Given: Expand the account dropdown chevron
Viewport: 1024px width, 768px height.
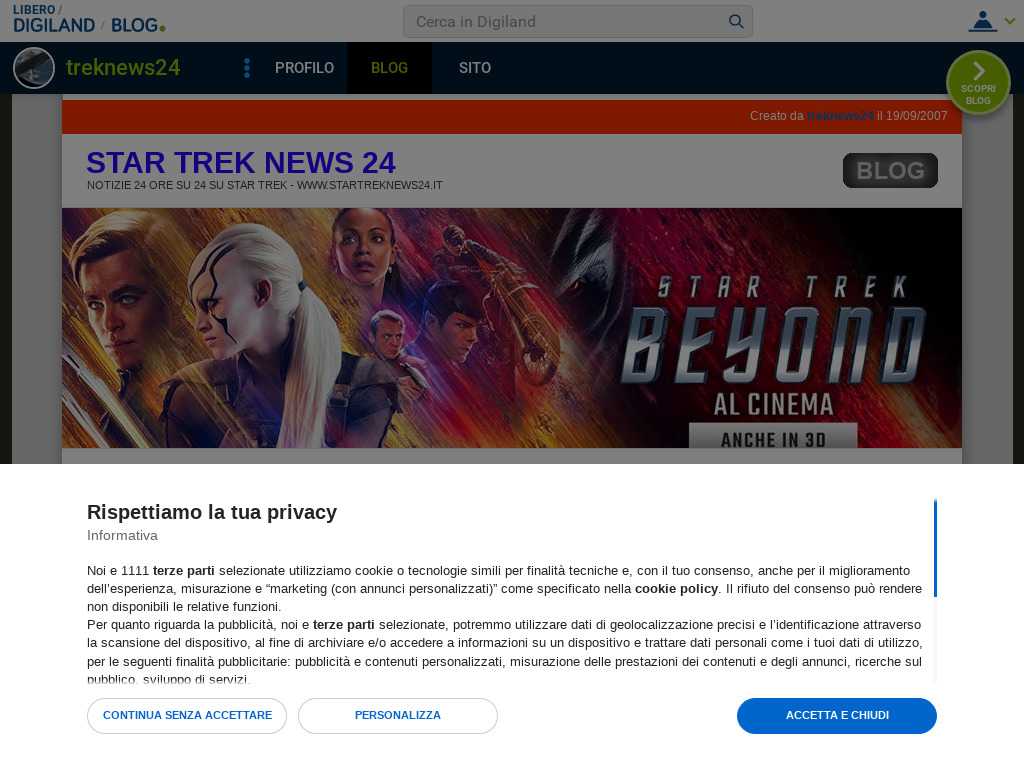Looking at the screenshot, I should [x=1010, y=21].
